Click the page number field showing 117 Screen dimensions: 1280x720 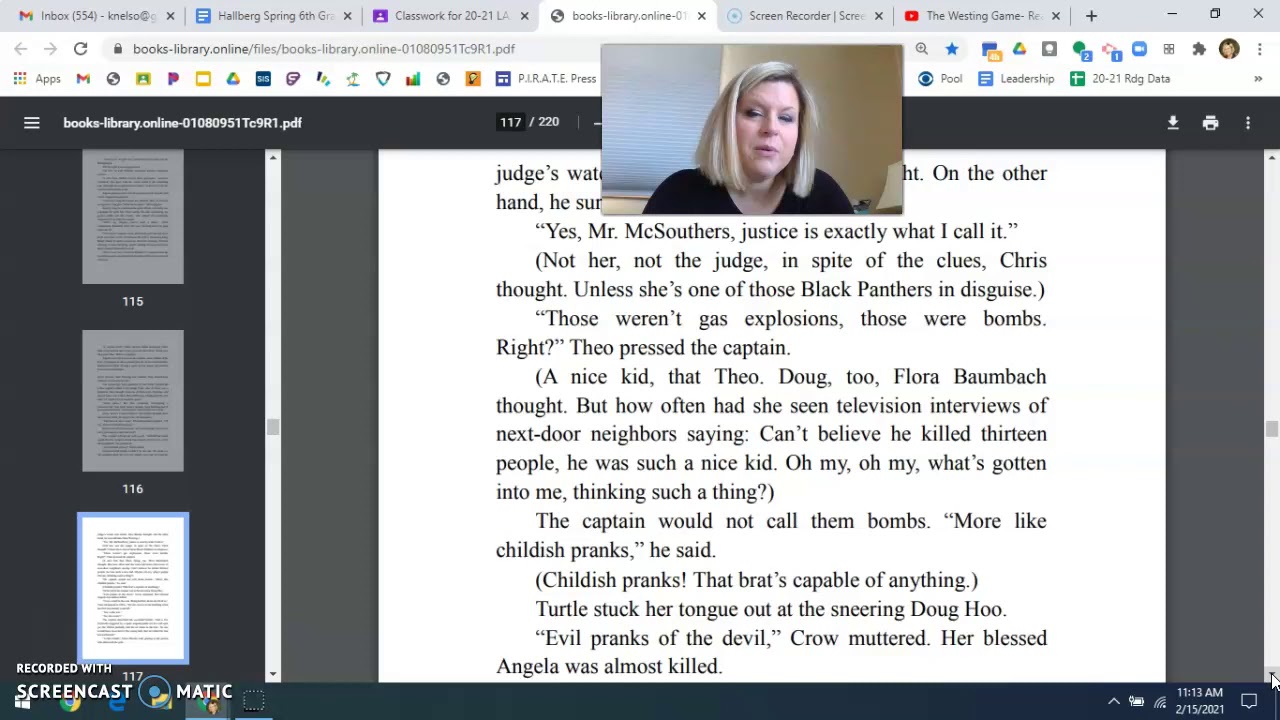[x=511, y=122]
